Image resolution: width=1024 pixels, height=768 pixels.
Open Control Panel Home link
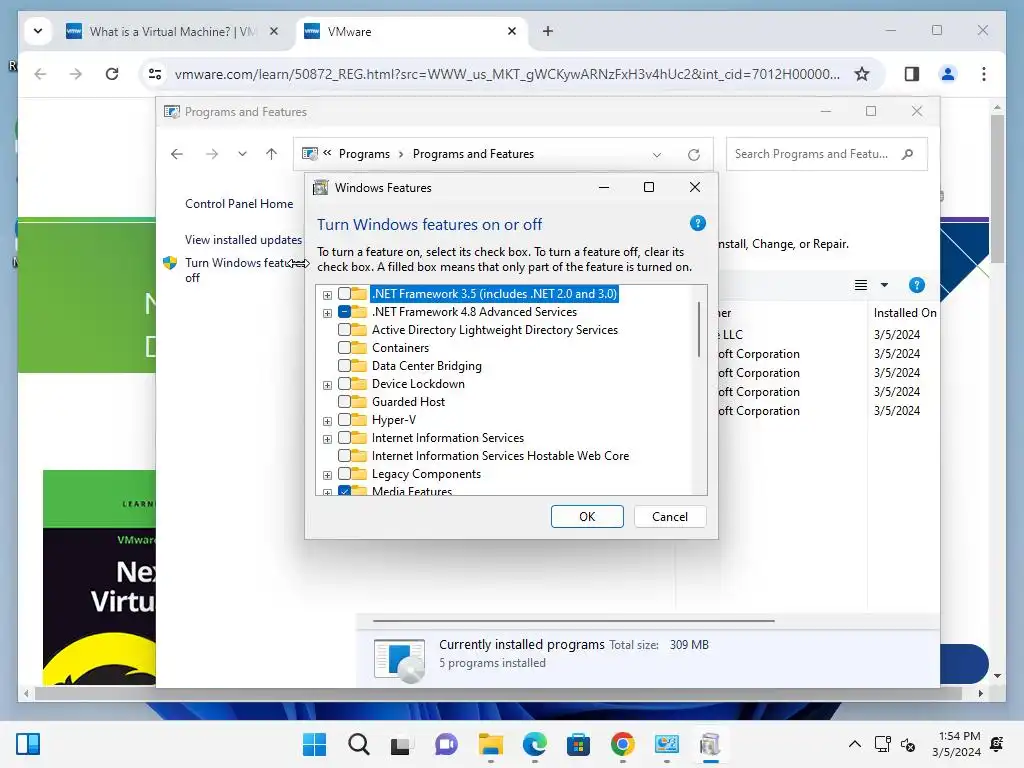coord(239,204)
